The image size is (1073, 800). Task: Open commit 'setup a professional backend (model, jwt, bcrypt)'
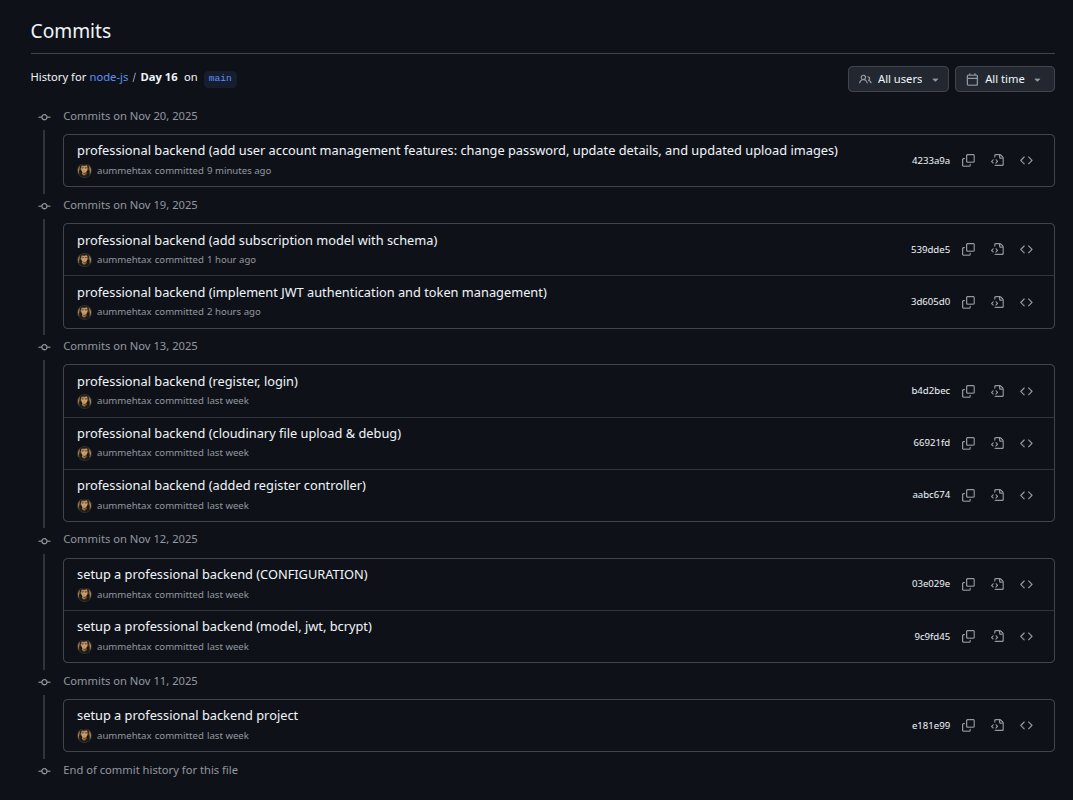pyautogui.click(x=224, y=626)
